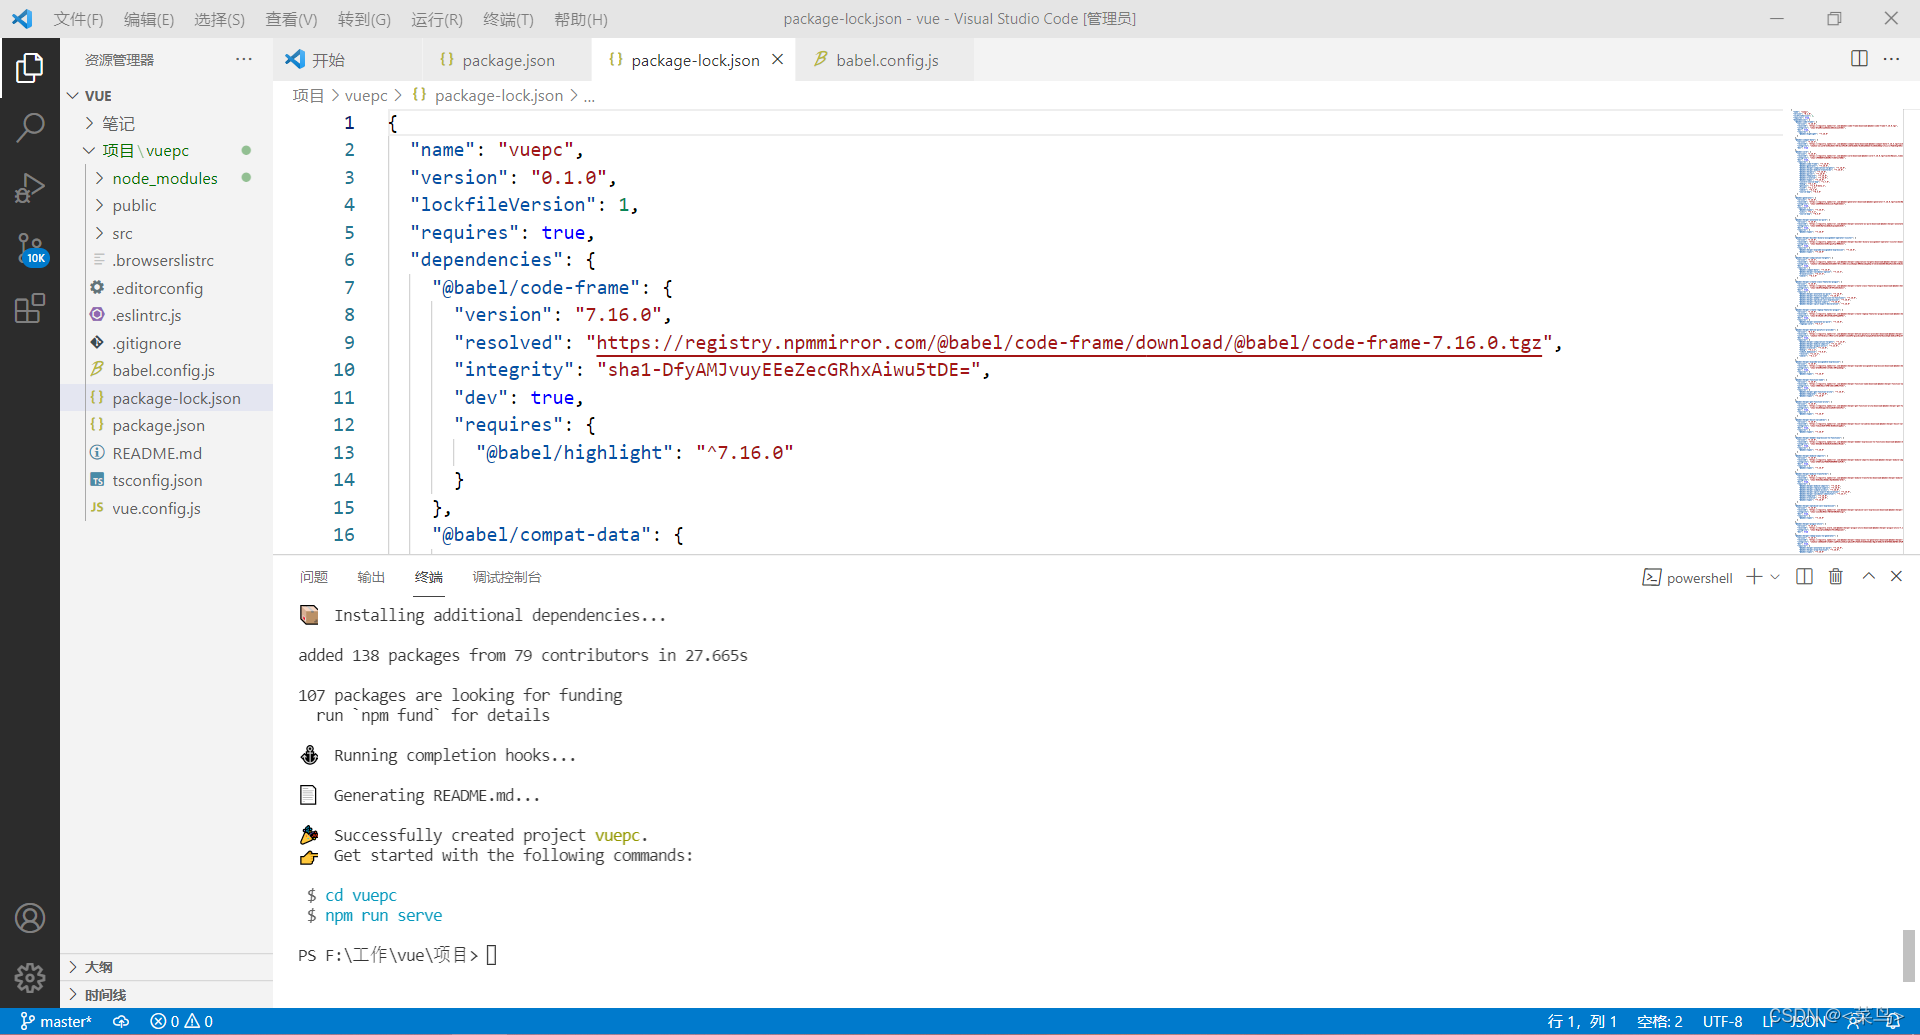Open editor more actions ellipsis
The image size is (1920, 1035).
pos(1891,59)
